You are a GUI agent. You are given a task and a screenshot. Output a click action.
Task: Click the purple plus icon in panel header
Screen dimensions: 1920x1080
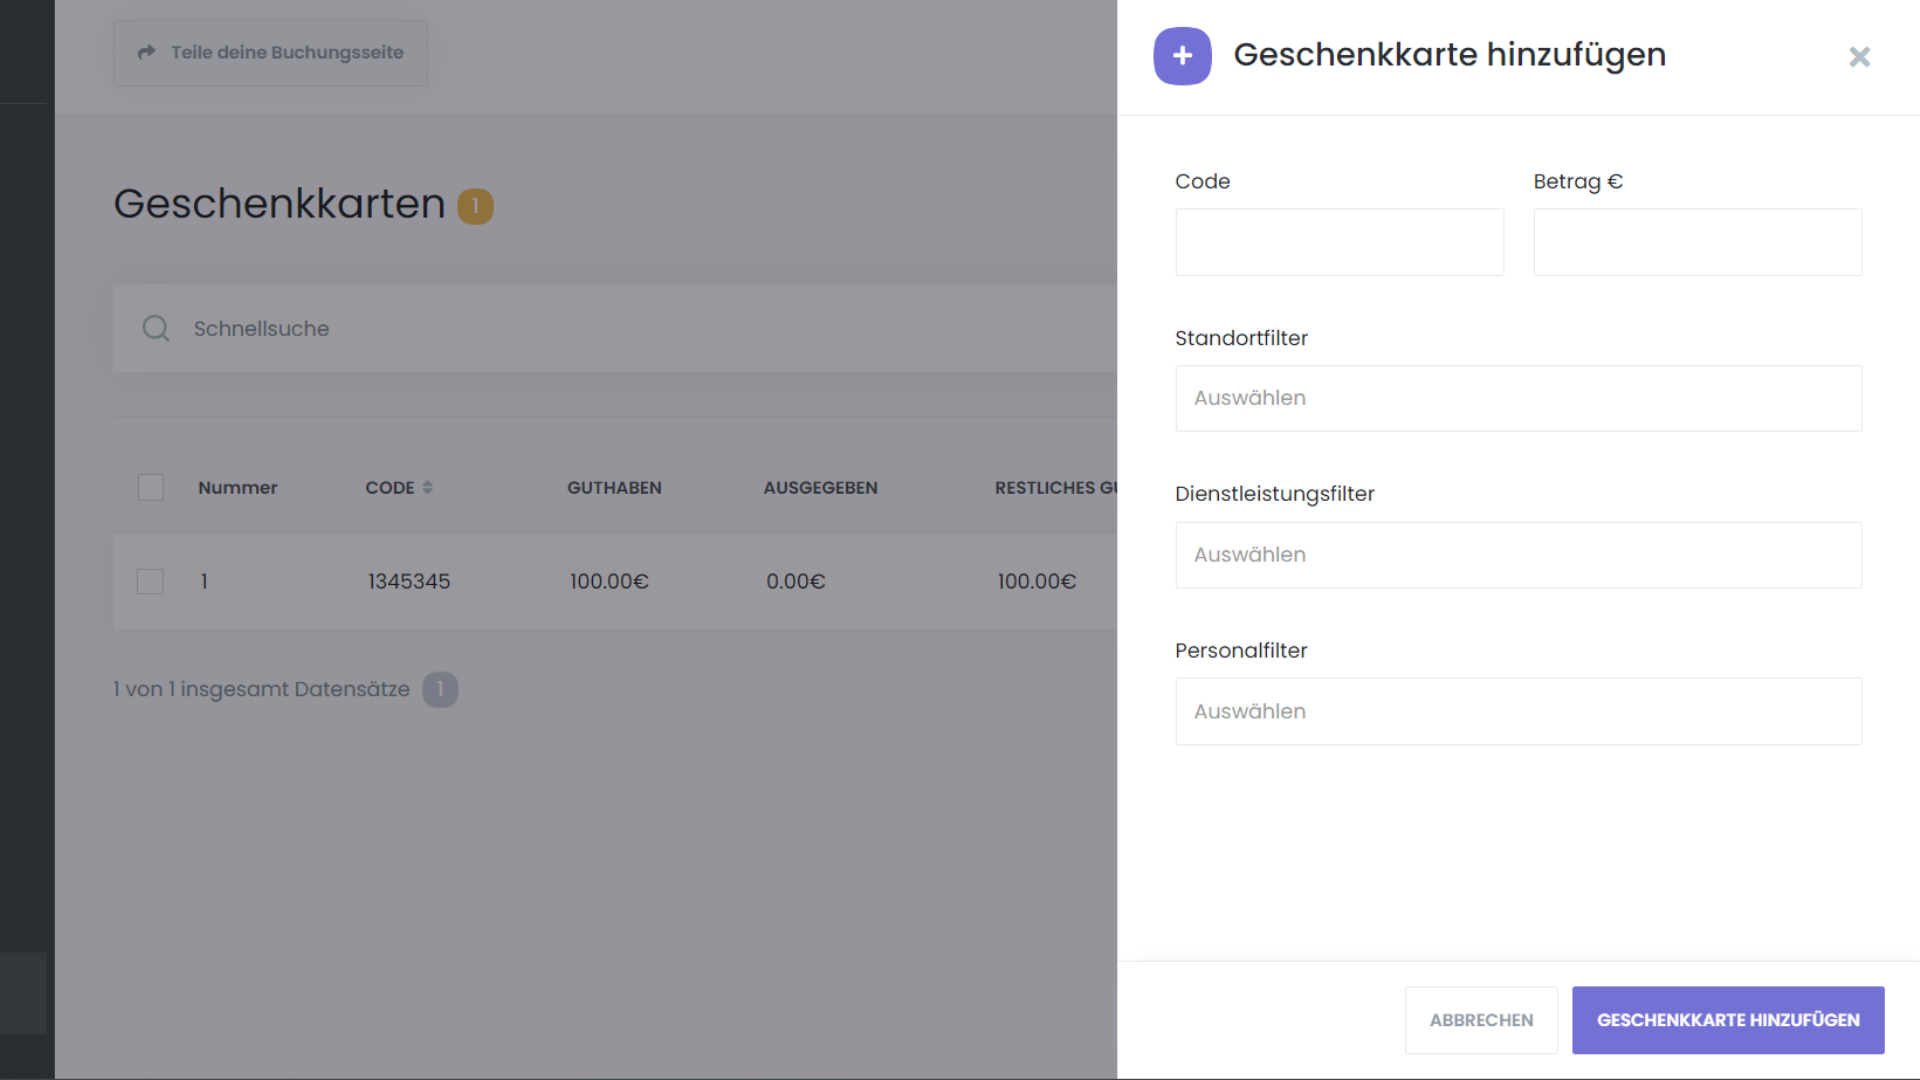tap(1182, 56)
